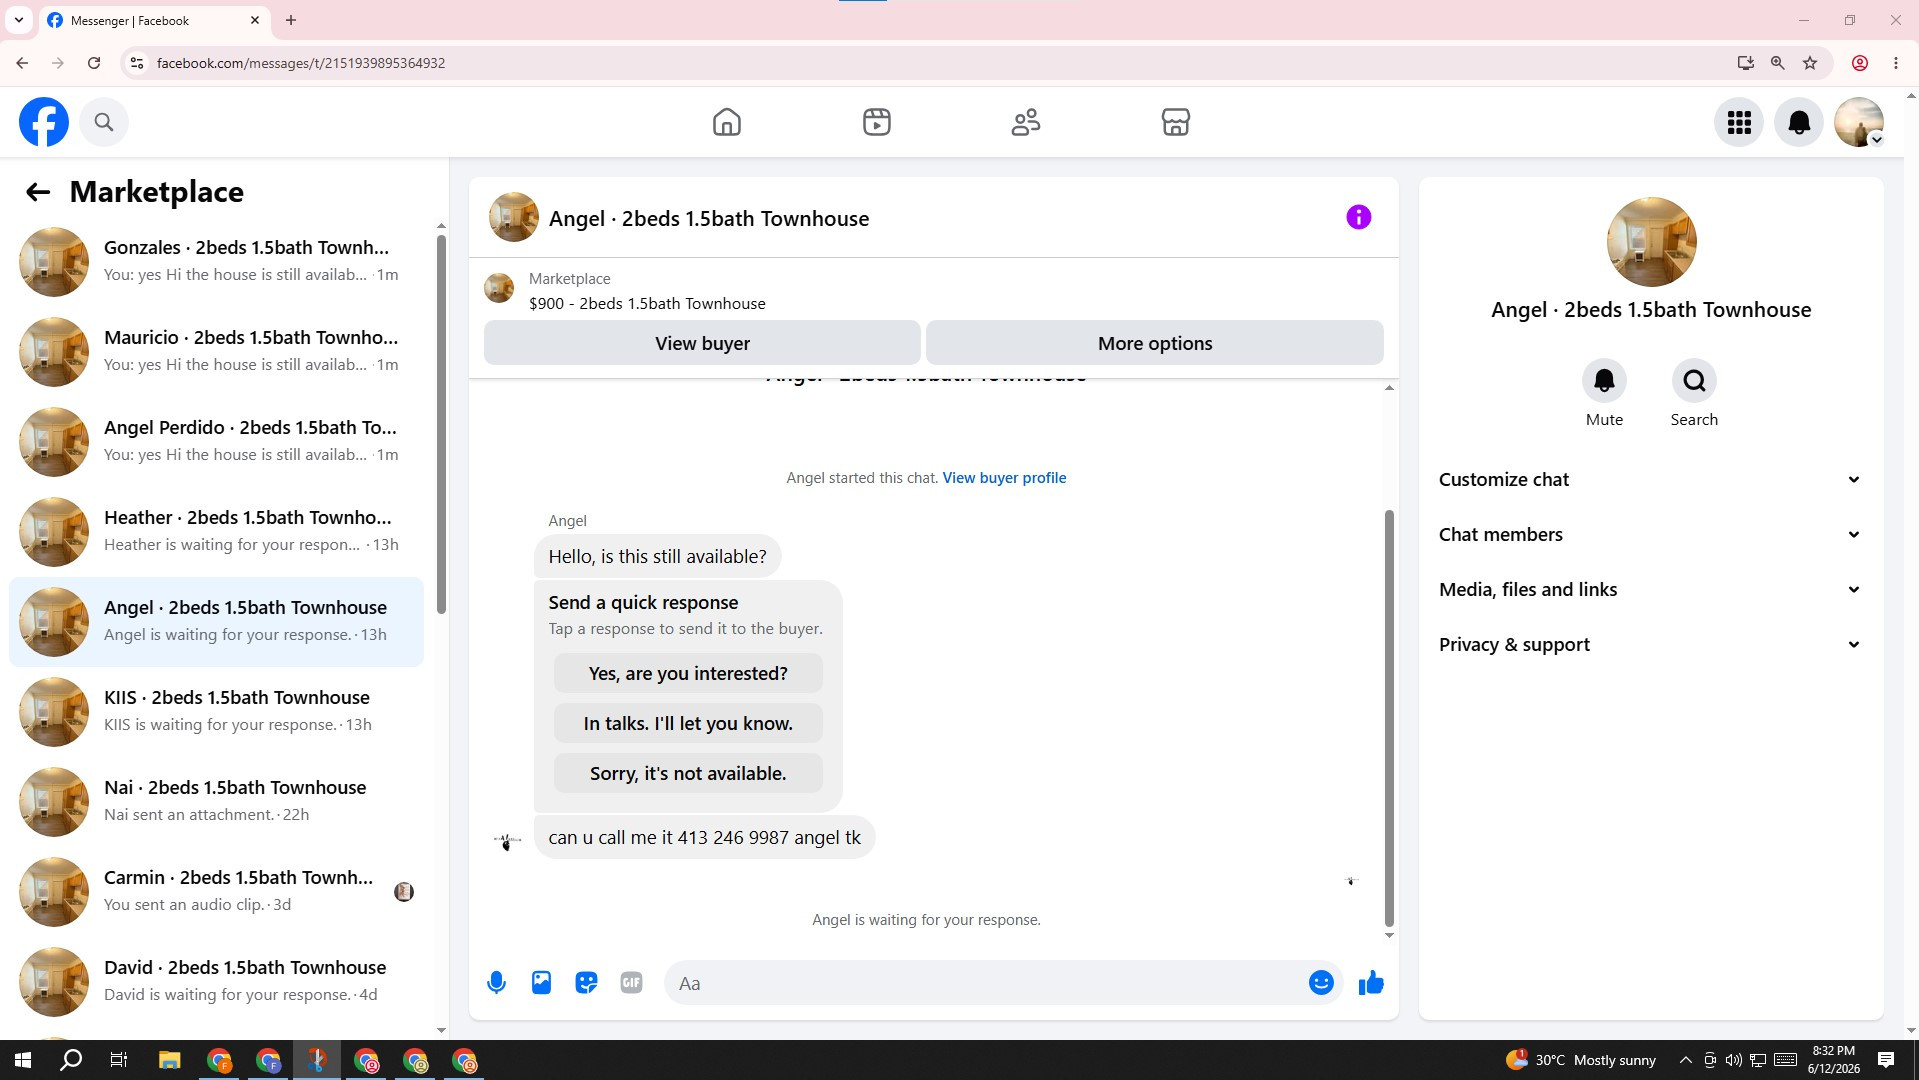Choose a GIF icon
Viewport: 1919px width, 1080px height.
631,983
